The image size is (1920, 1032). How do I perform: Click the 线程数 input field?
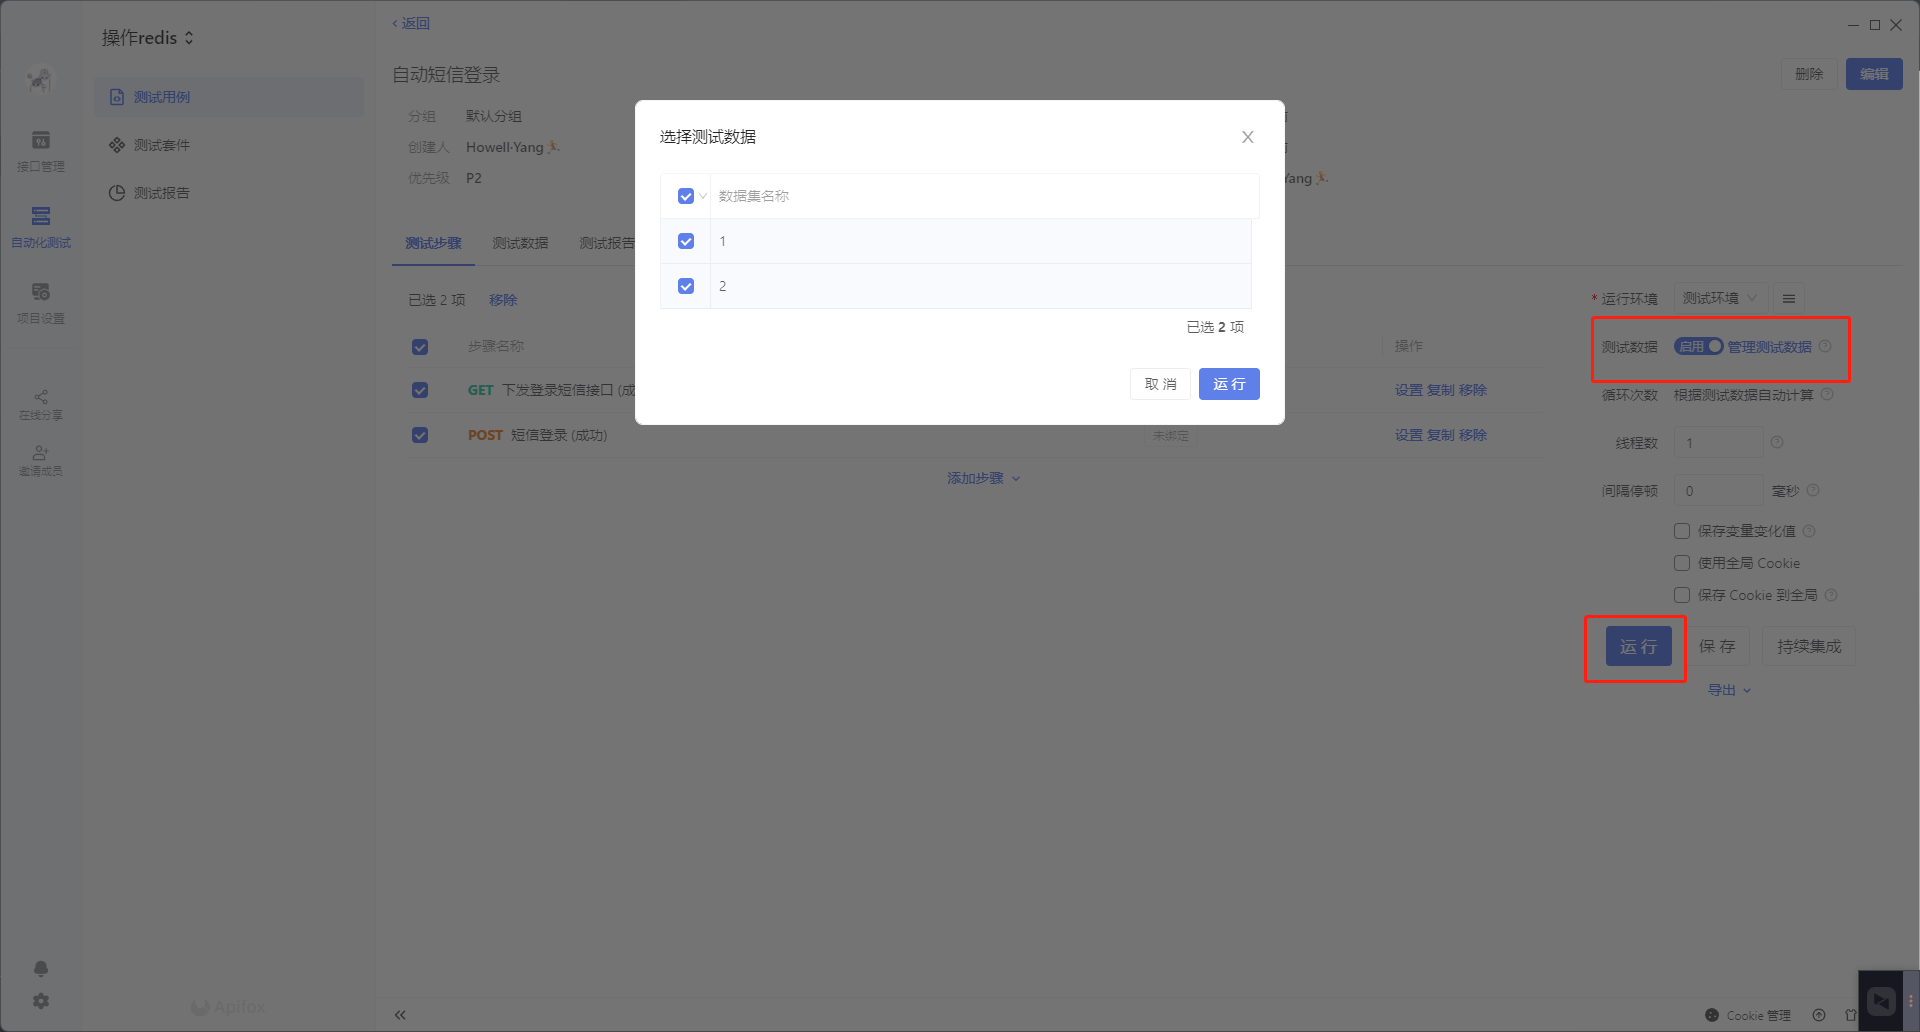coord(1717,442)
